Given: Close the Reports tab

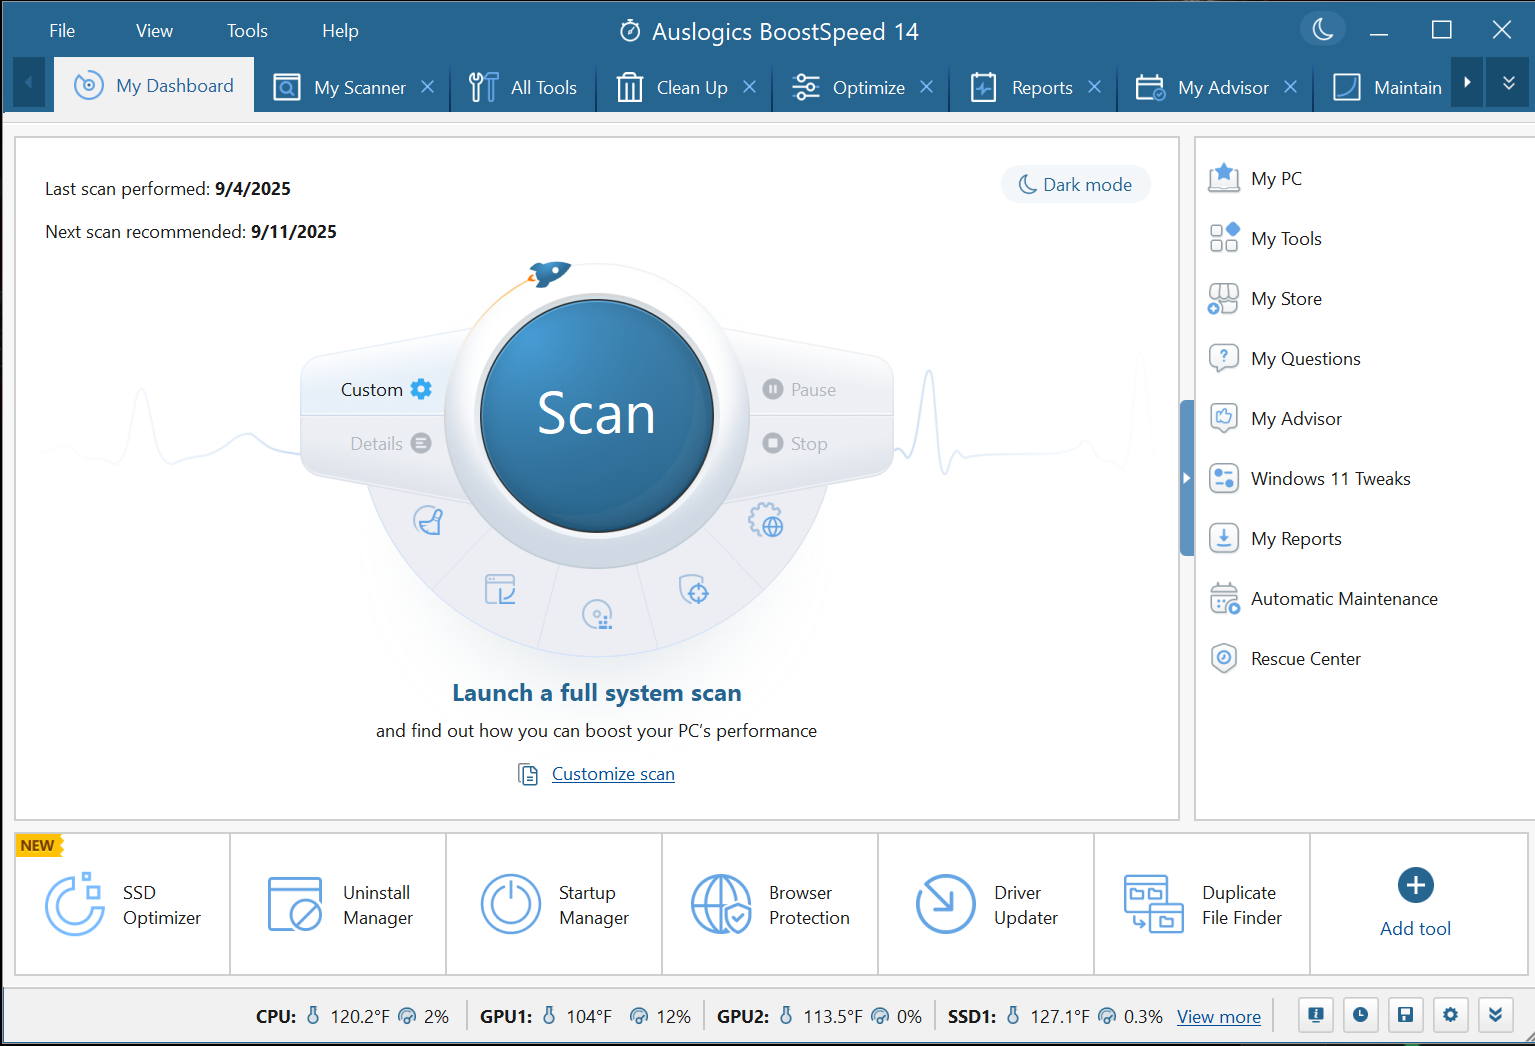Looking at the screenshot, I should (x=1095, y=87).
